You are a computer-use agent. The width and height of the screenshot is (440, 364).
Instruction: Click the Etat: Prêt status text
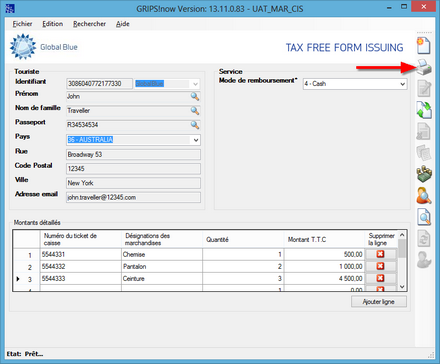[x=25, y=354]
